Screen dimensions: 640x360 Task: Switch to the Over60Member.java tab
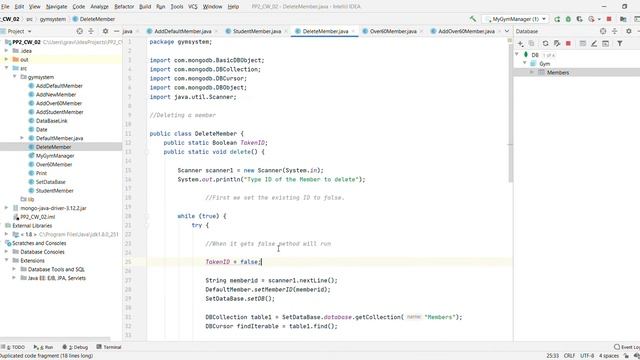[x=393, y=31]
